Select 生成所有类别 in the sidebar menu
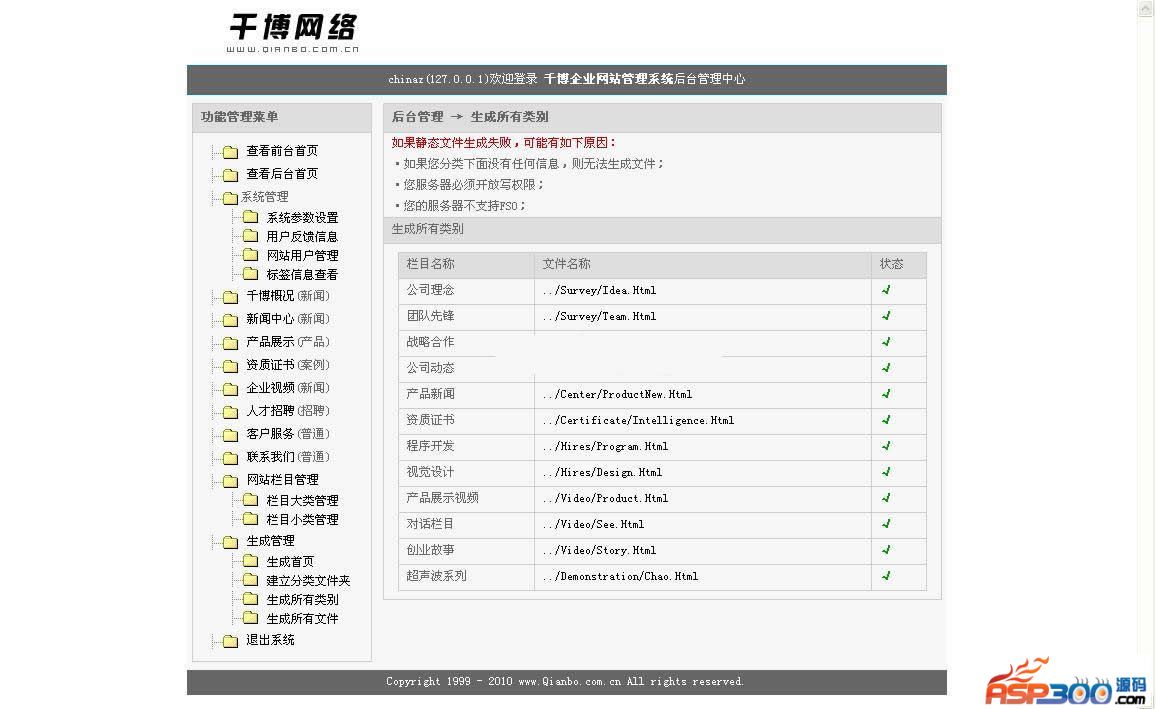This screenshot has height=709, width=1156. 302,600
